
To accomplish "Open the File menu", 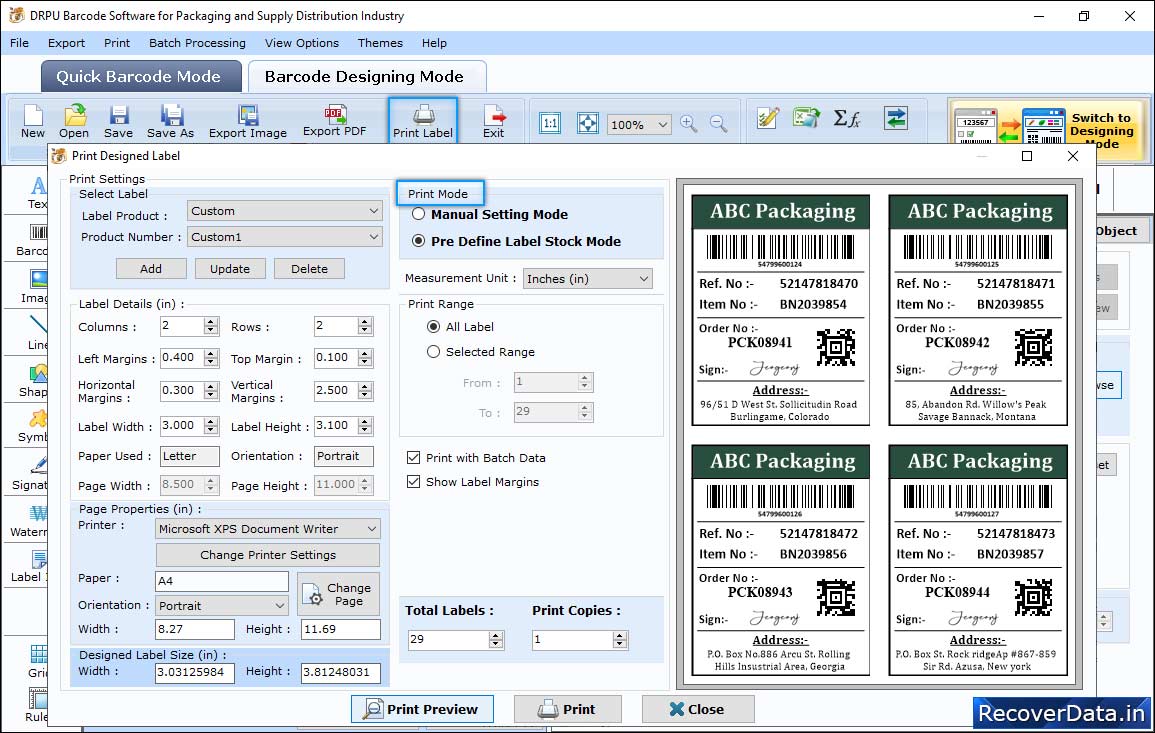I will 19,43.
